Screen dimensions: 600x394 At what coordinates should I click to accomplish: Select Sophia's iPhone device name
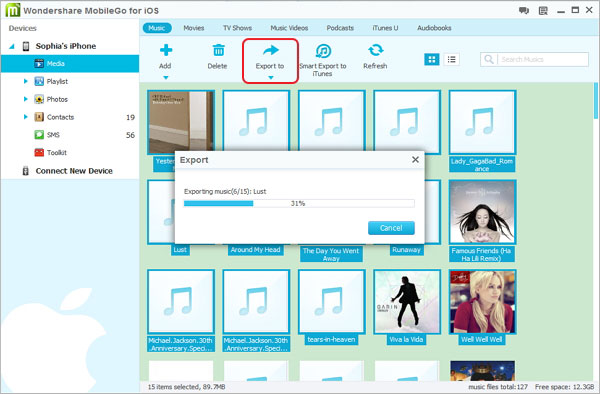[66, 46]
